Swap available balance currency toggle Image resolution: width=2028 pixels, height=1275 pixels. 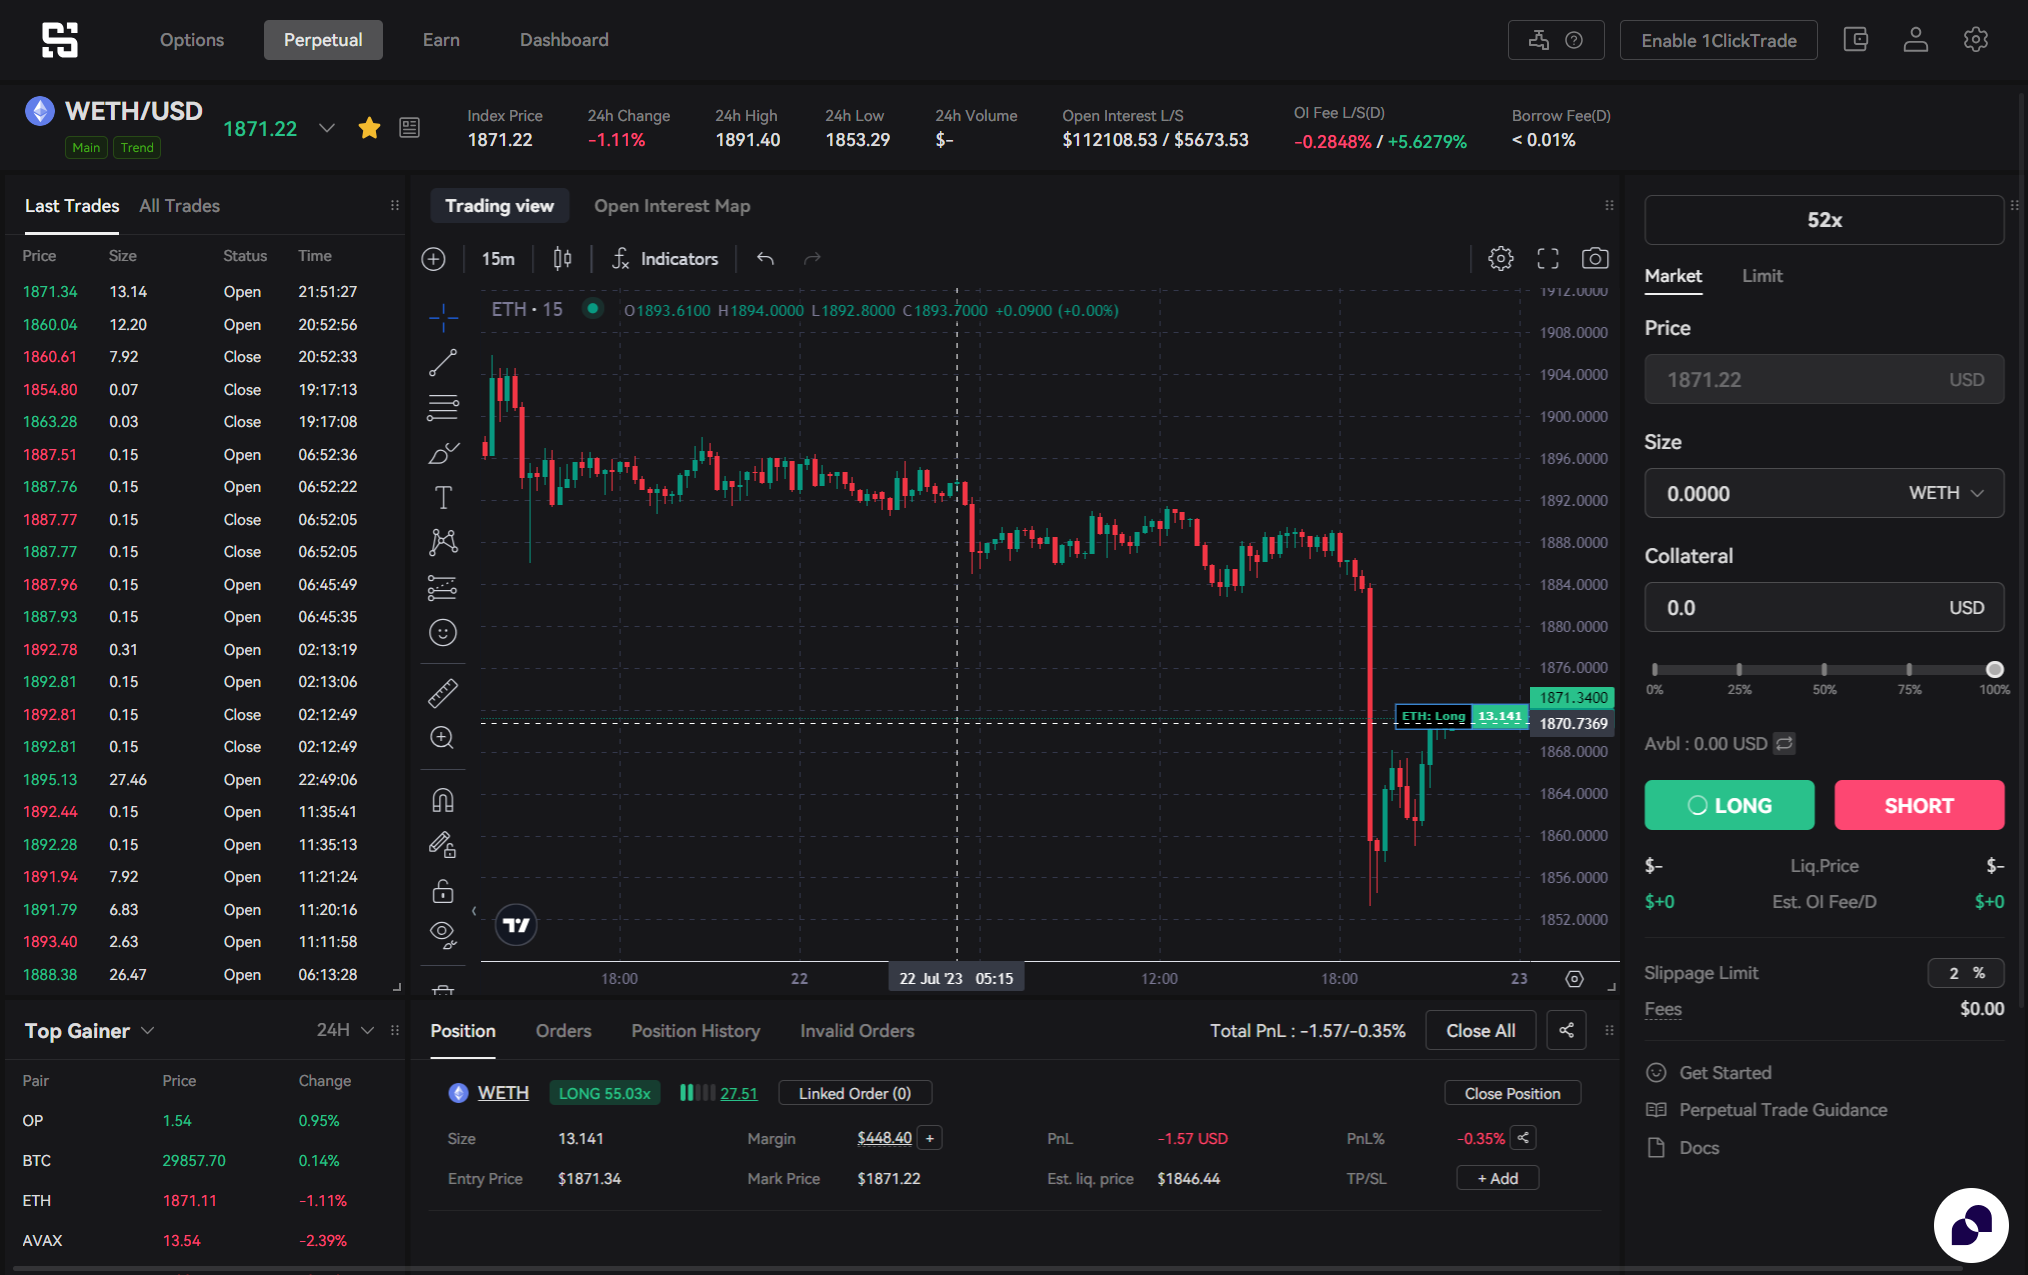click(x=1785, y=743)
